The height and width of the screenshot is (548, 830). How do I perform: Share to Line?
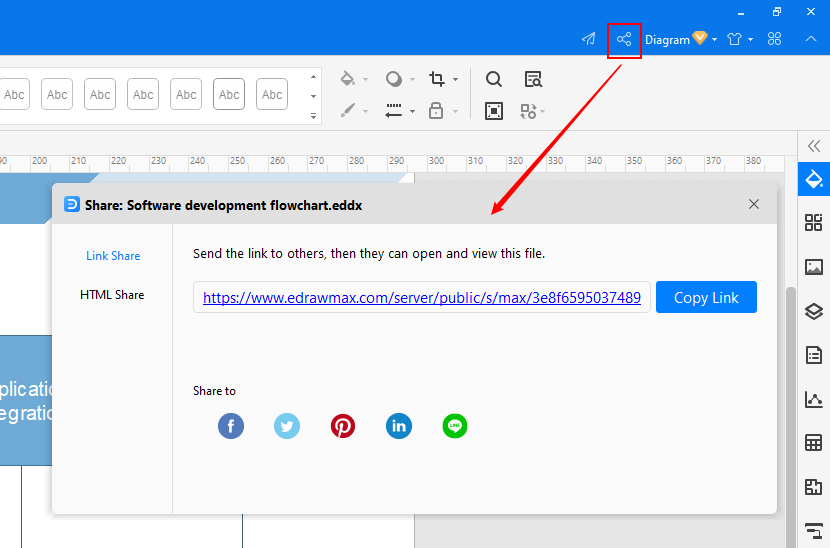455,426
